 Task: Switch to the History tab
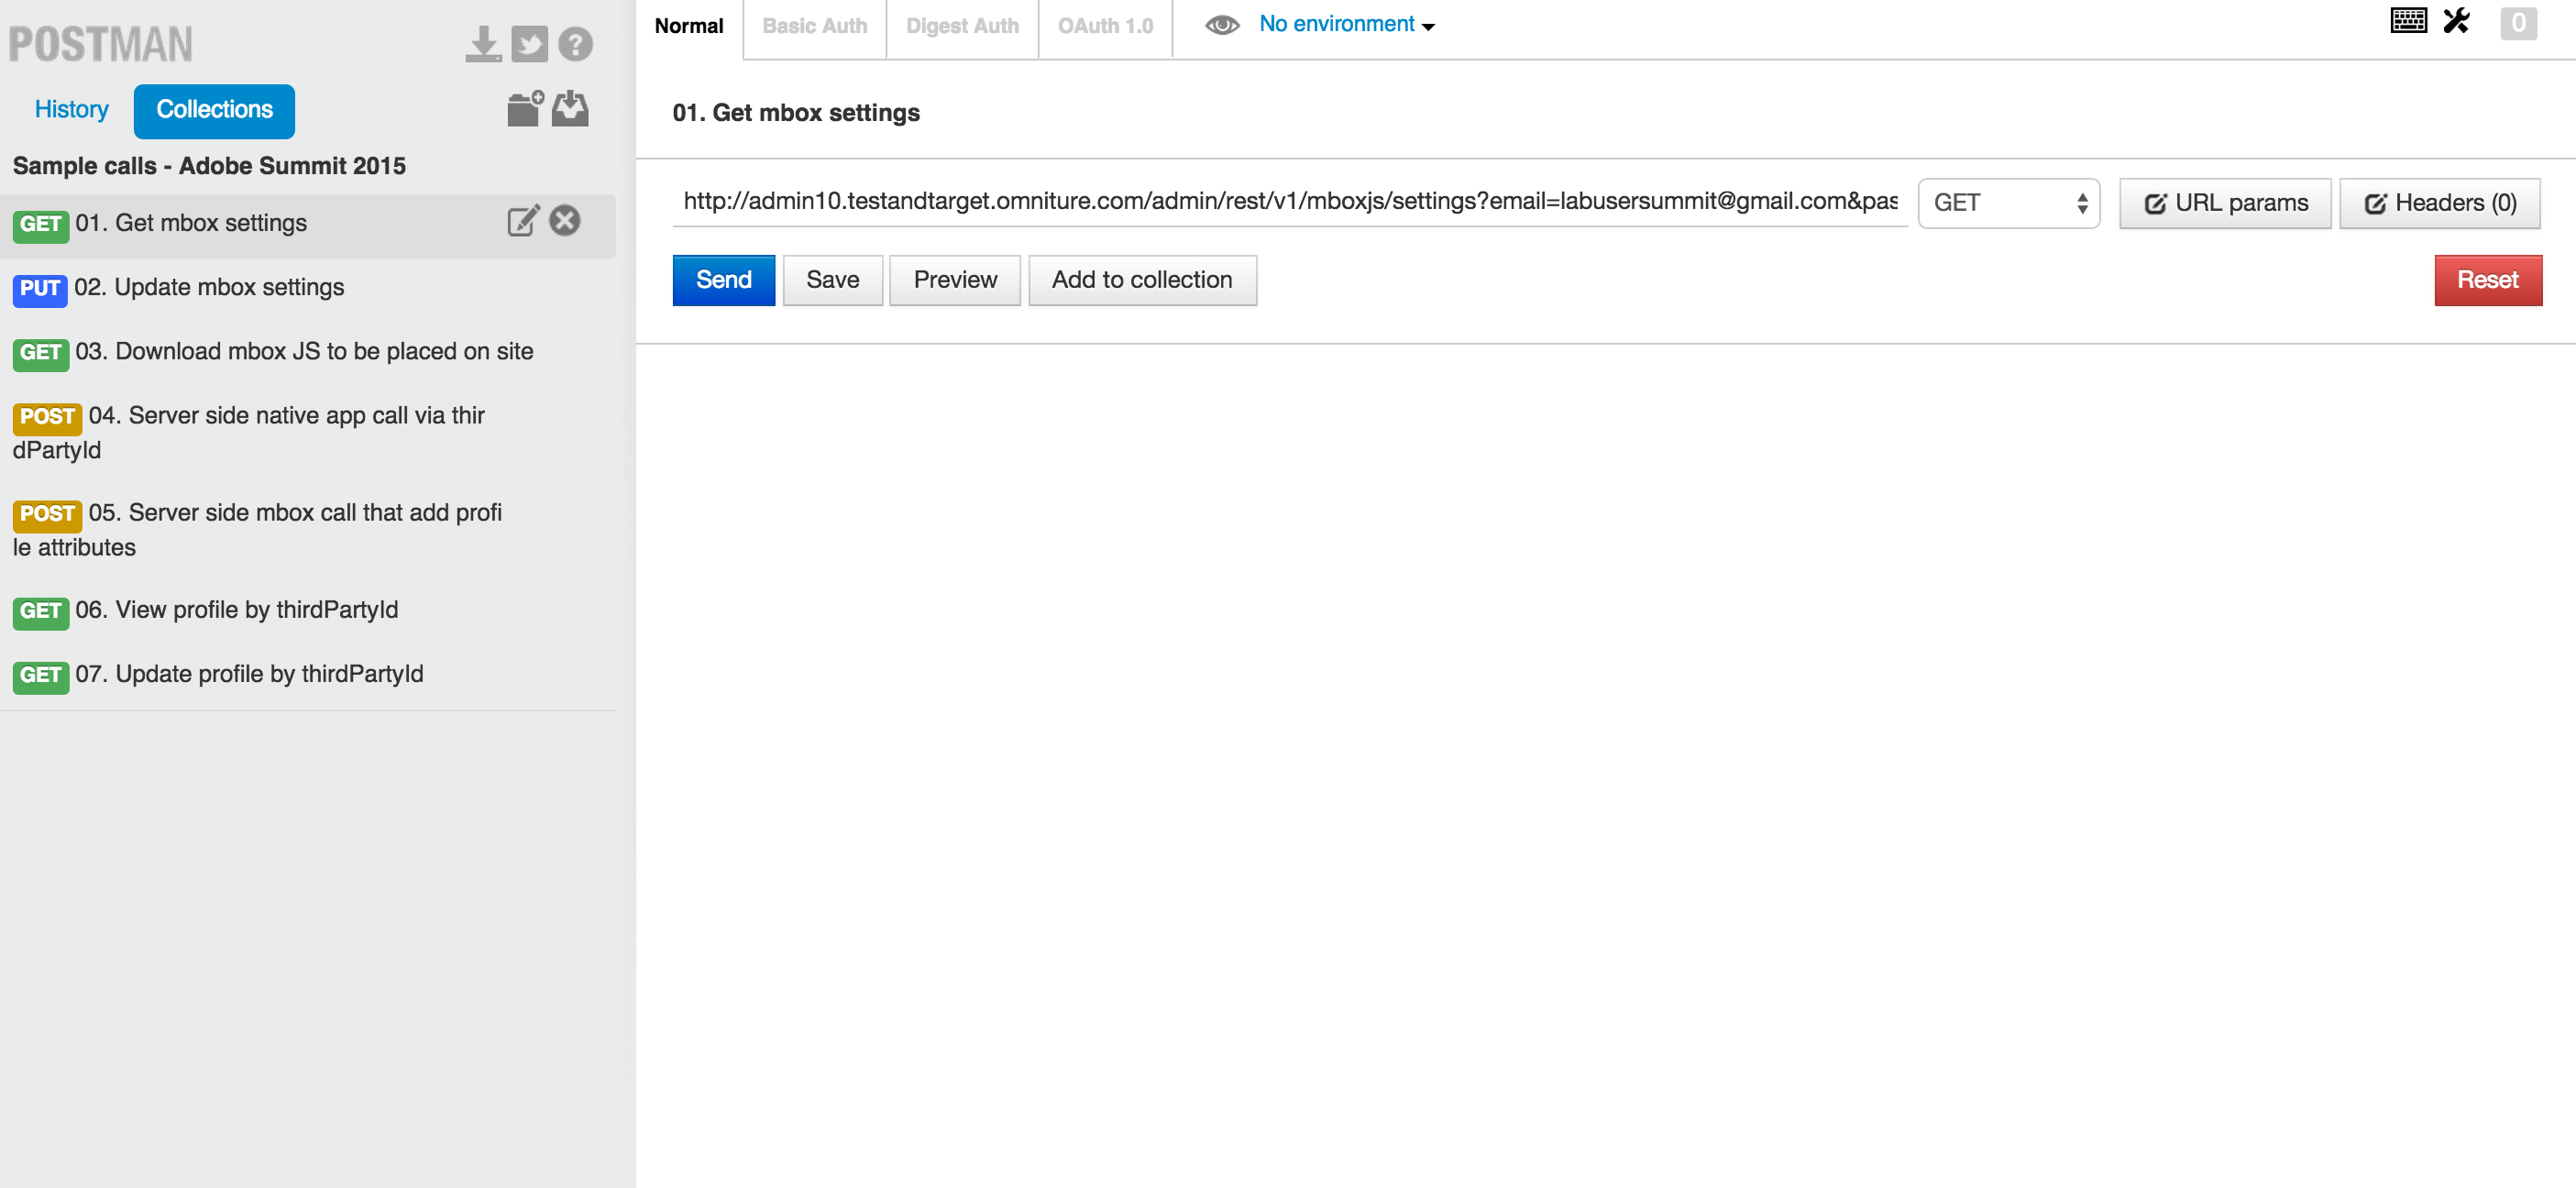[x=71, y=110]
